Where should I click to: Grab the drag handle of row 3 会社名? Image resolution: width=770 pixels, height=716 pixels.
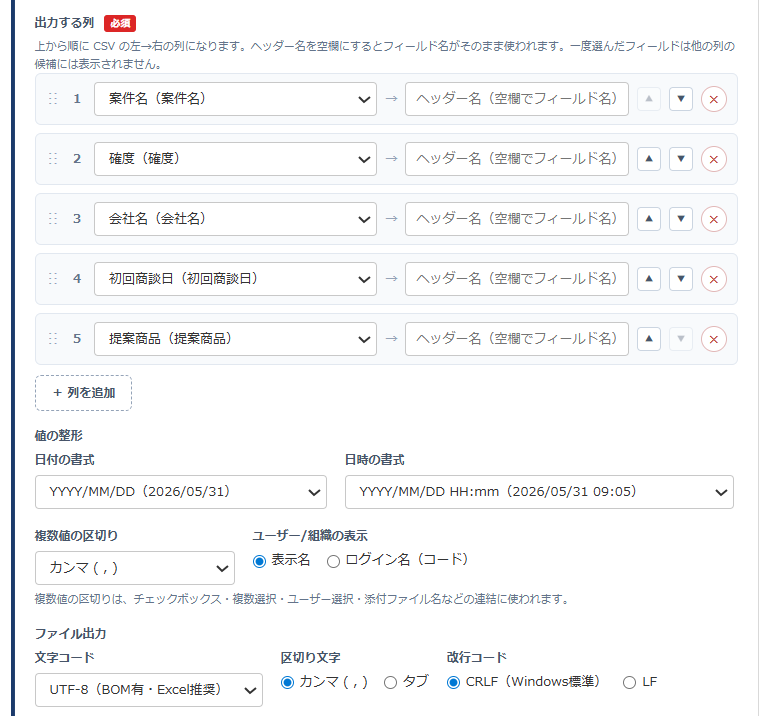[53, 219]
